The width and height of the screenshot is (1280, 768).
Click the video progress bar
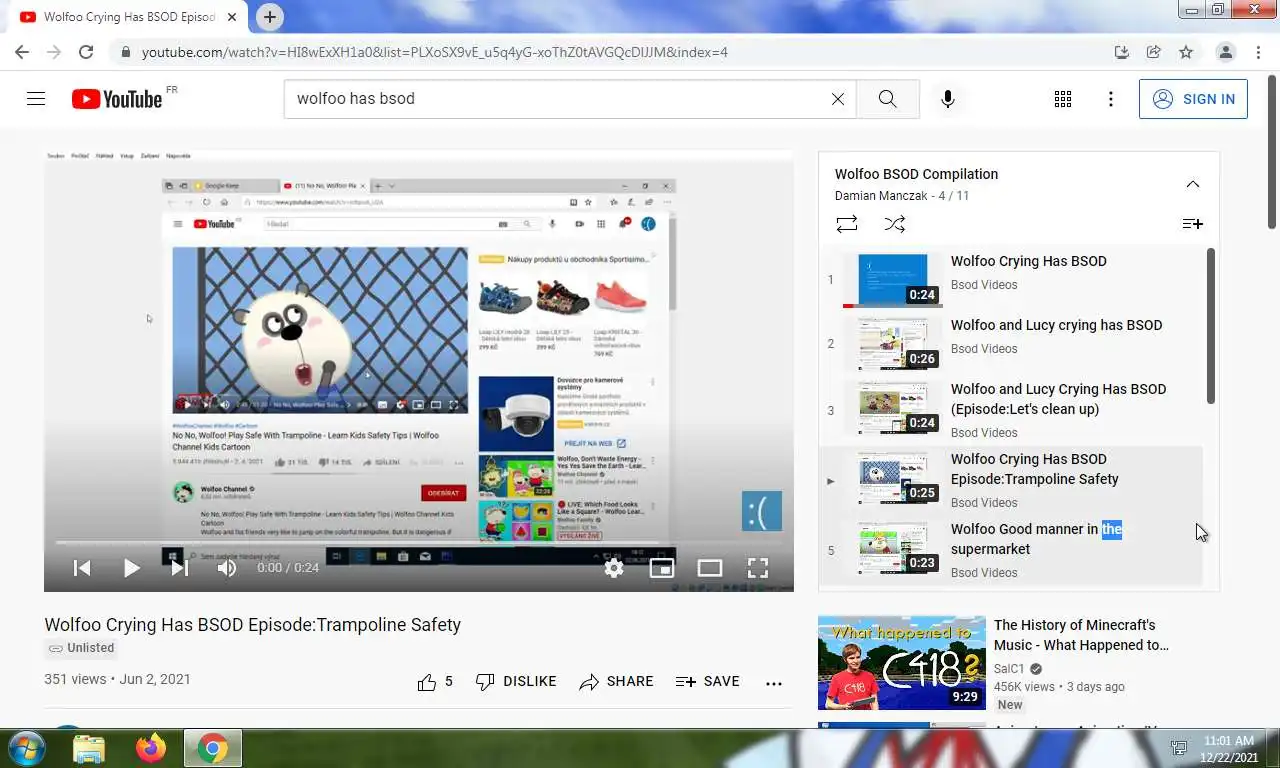tap(418, 543)
